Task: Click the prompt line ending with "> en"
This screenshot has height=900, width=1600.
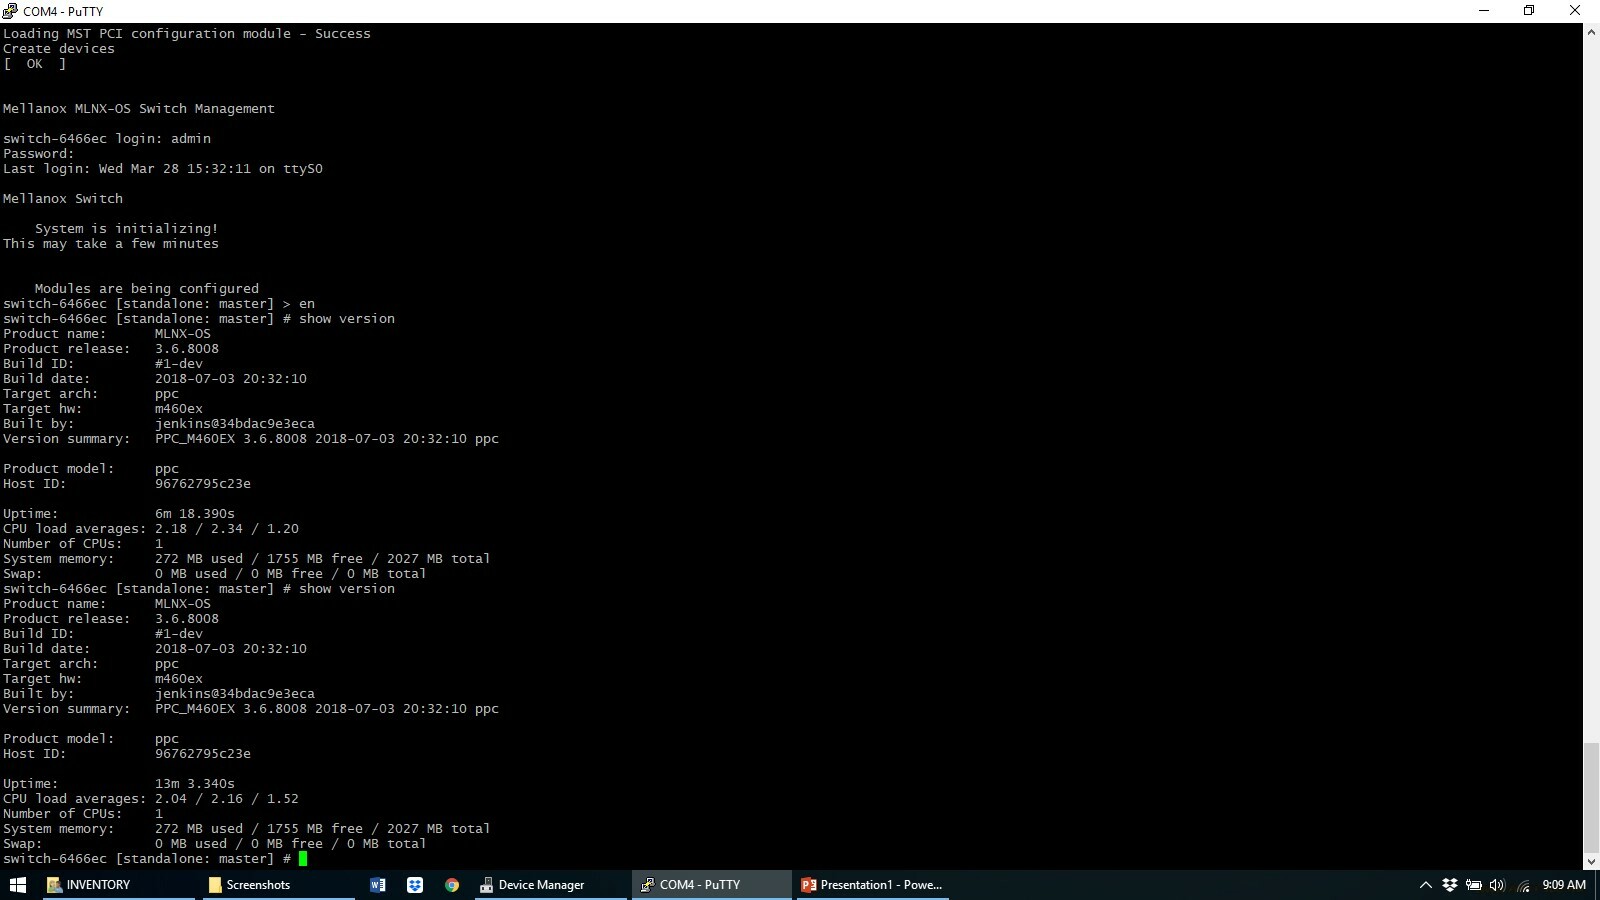Action: point(159,304)
